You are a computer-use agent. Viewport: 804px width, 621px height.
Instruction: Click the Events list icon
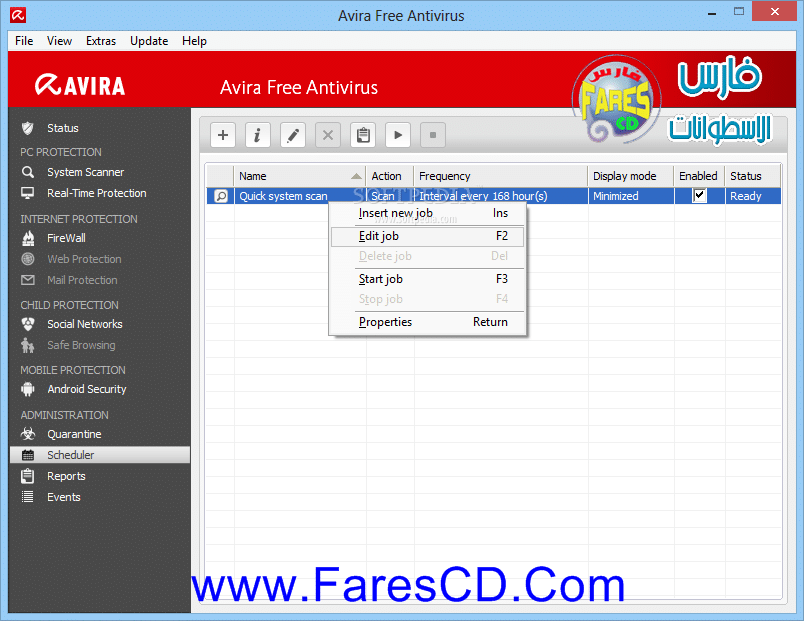tap(28, 497)
